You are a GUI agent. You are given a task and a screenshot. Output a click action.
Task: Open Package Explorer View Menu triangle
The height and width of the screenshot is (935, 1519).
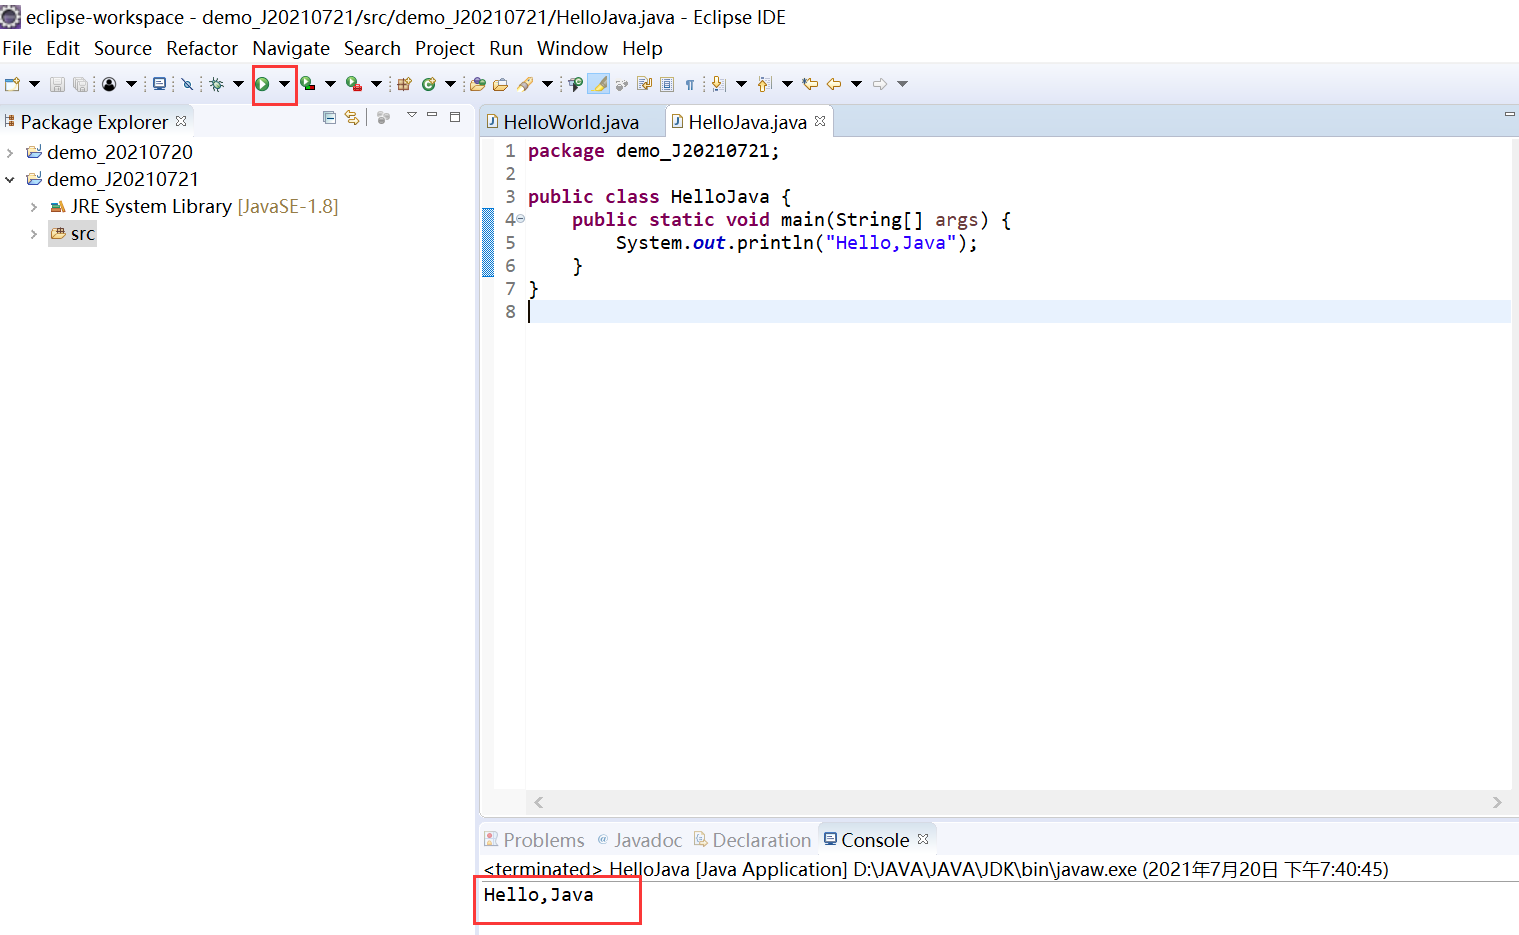pos(411,116)
